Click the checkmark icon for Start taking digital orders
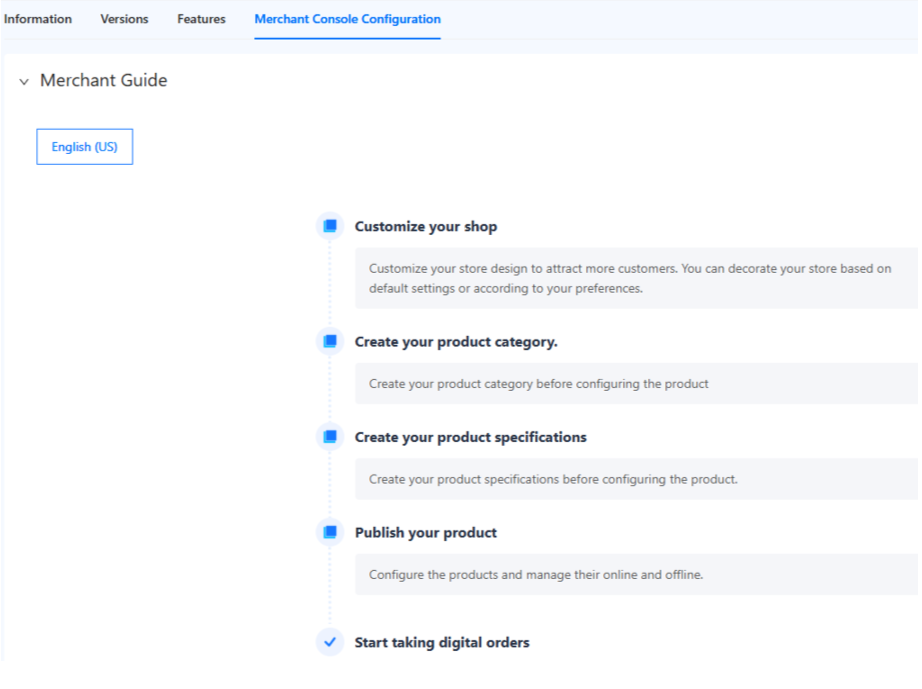The height and width of the screenshot is (689, 922). [x=330, y=642]
